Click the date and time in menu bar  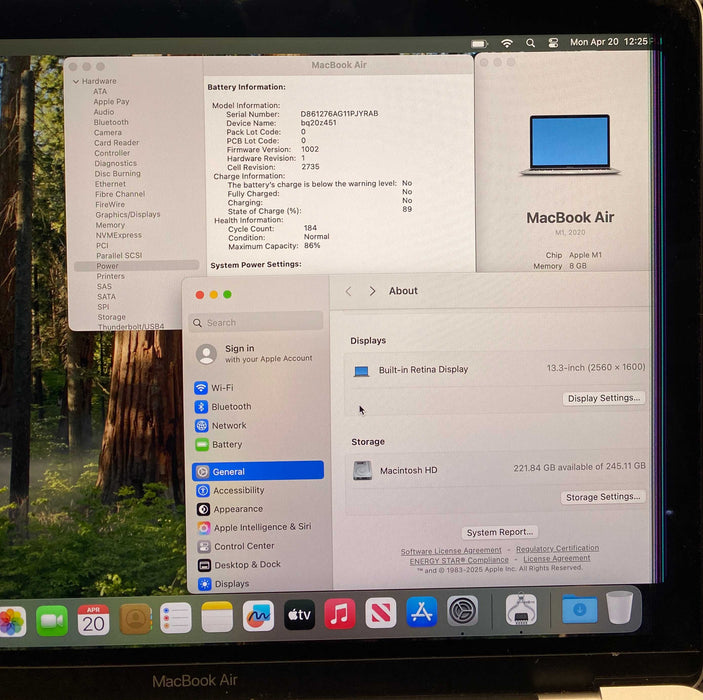coord(609,42)
